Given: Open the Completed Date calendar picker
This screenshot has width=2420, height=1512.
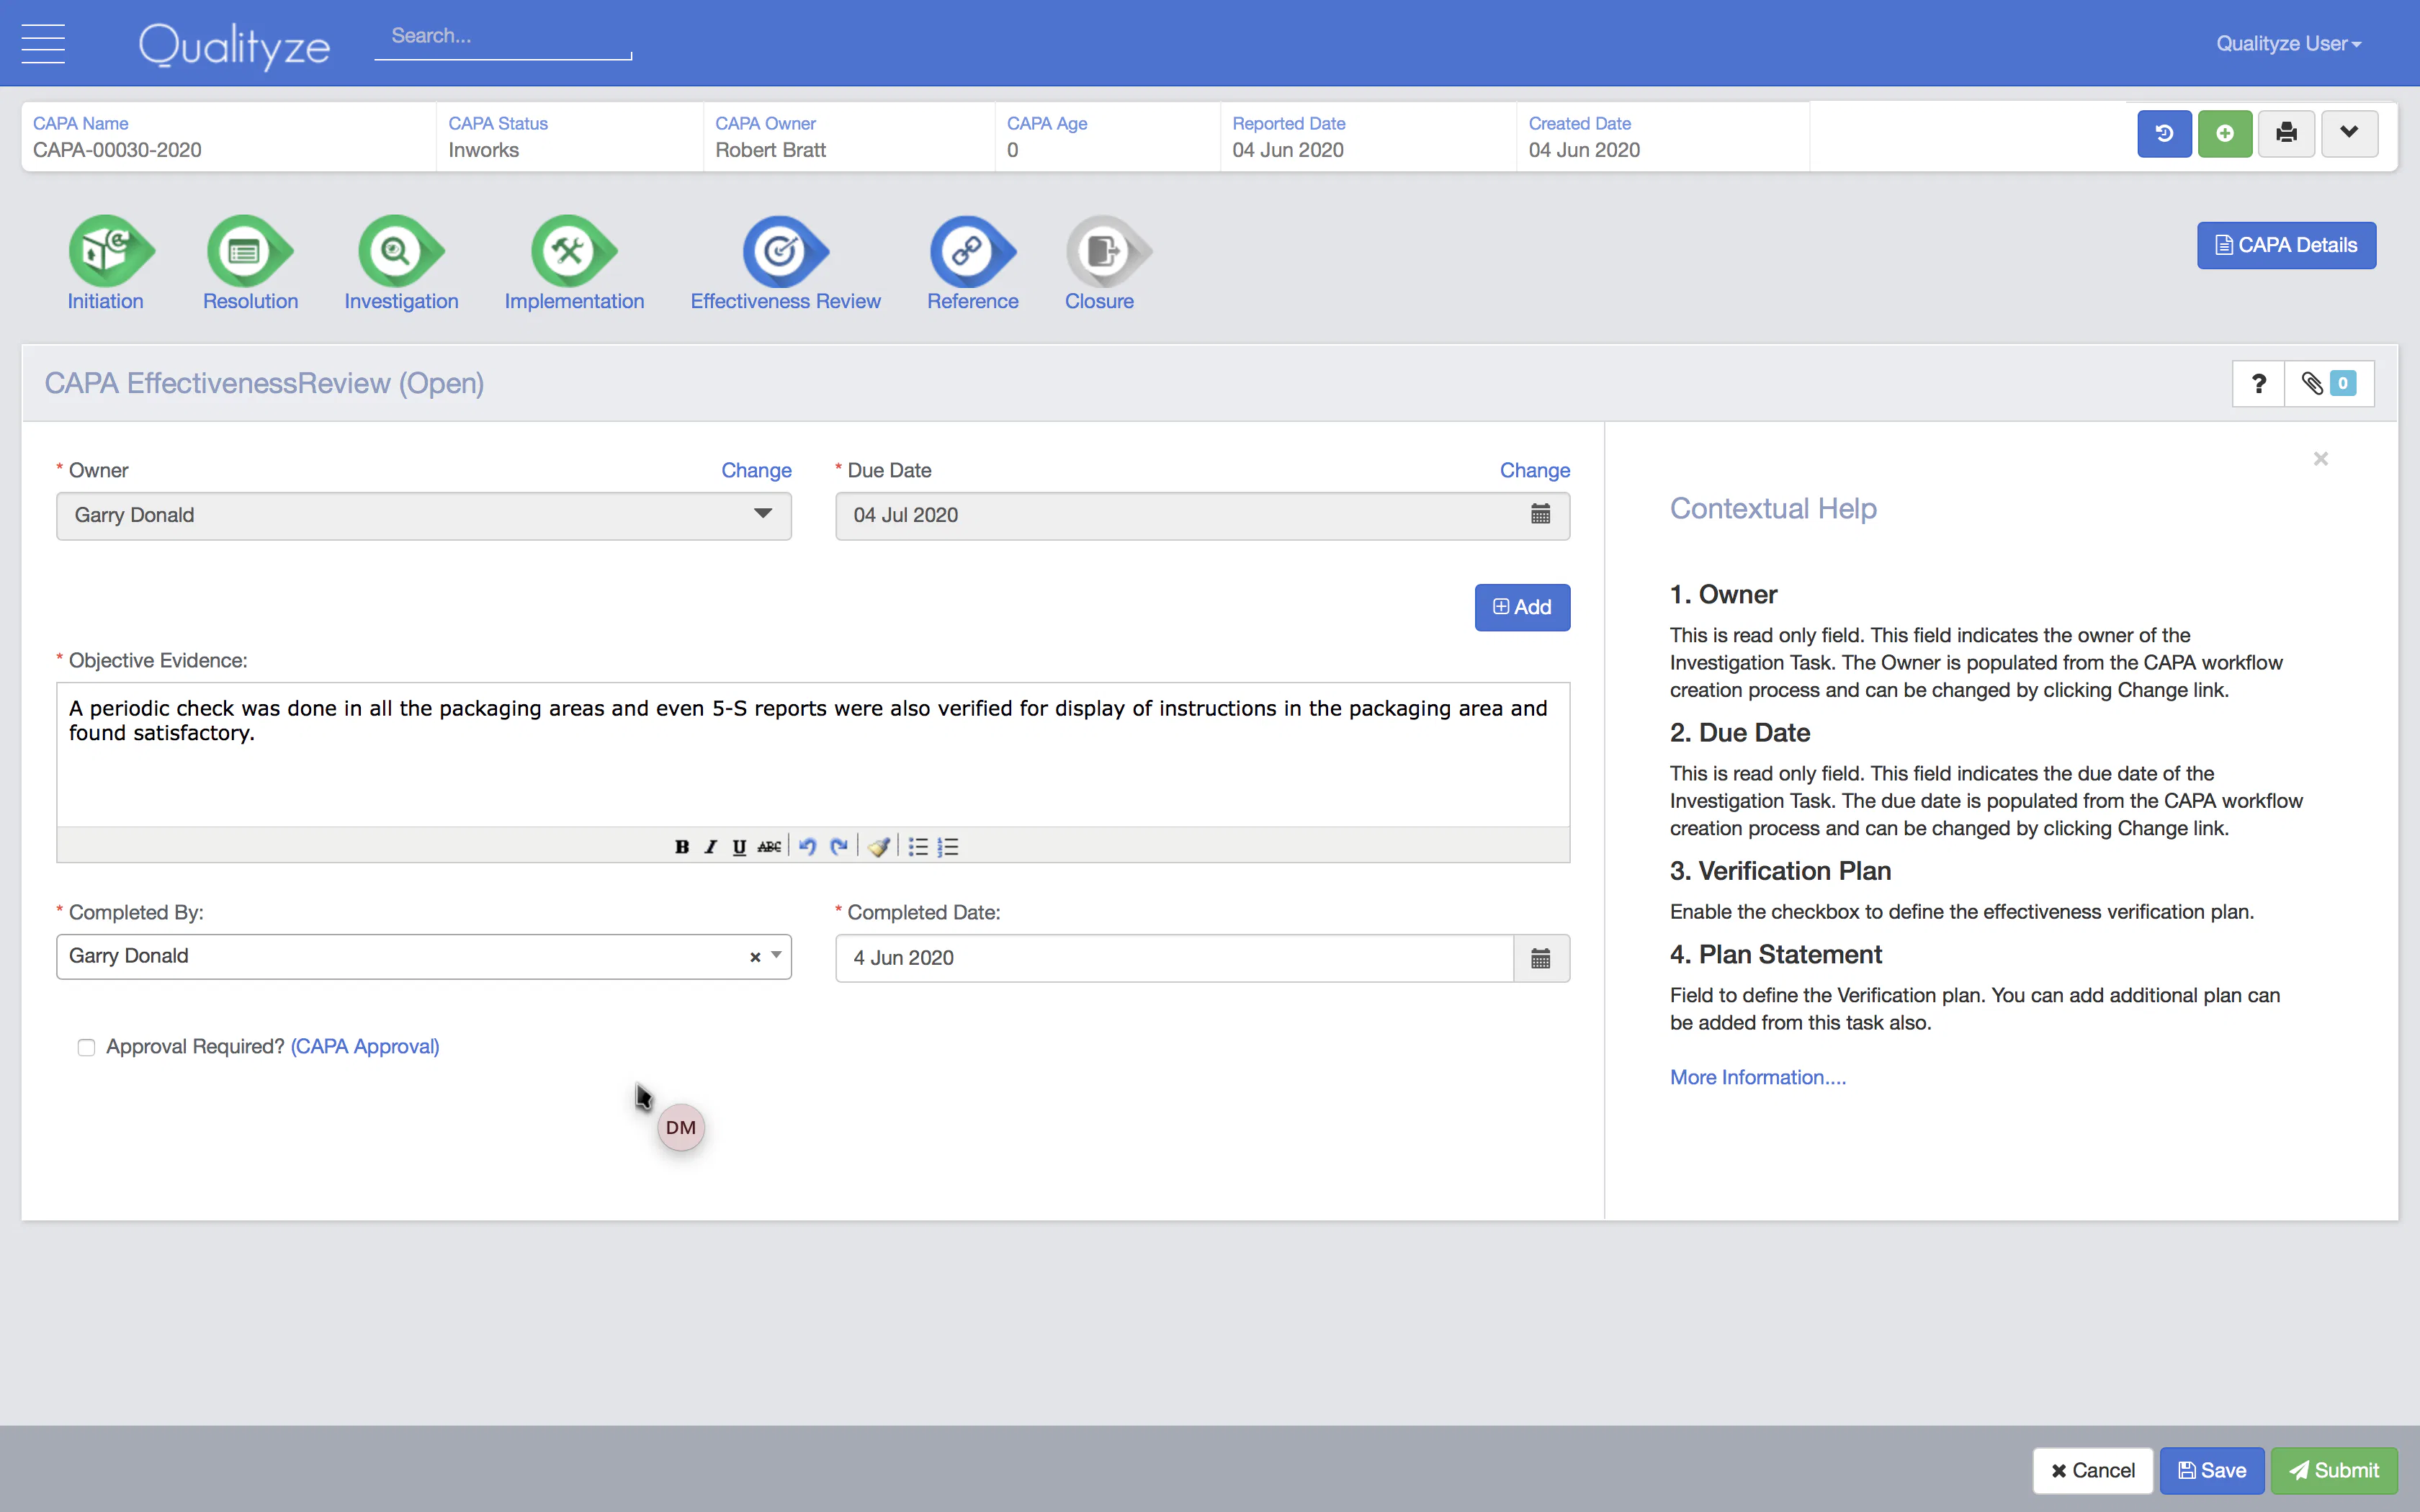Looking at the screenshot, I should (1541, 958).
